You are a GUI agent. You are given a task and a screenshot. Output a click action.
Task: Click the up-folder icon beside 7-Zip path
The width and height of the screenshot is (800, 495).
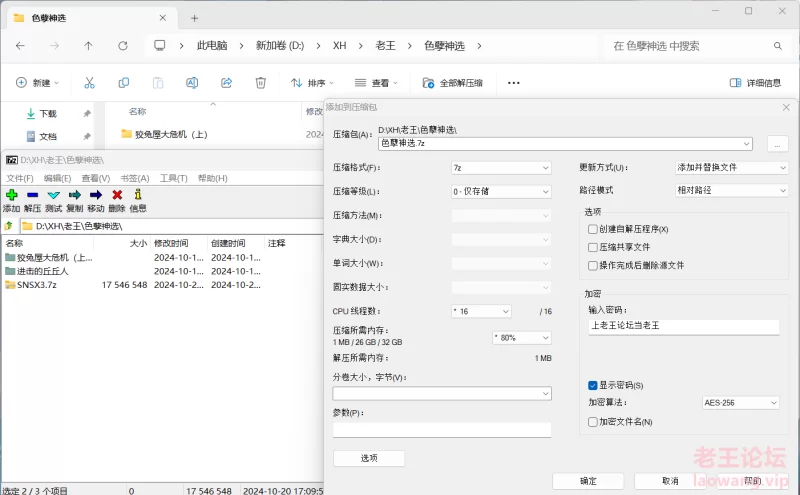tap(8, 226)
